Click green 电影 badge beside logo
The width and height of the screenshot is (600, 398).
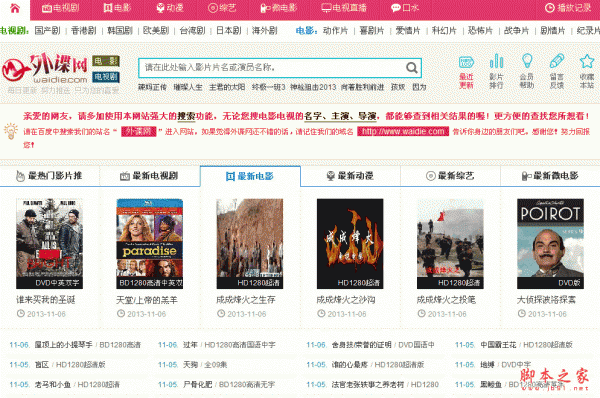point(106,61)
